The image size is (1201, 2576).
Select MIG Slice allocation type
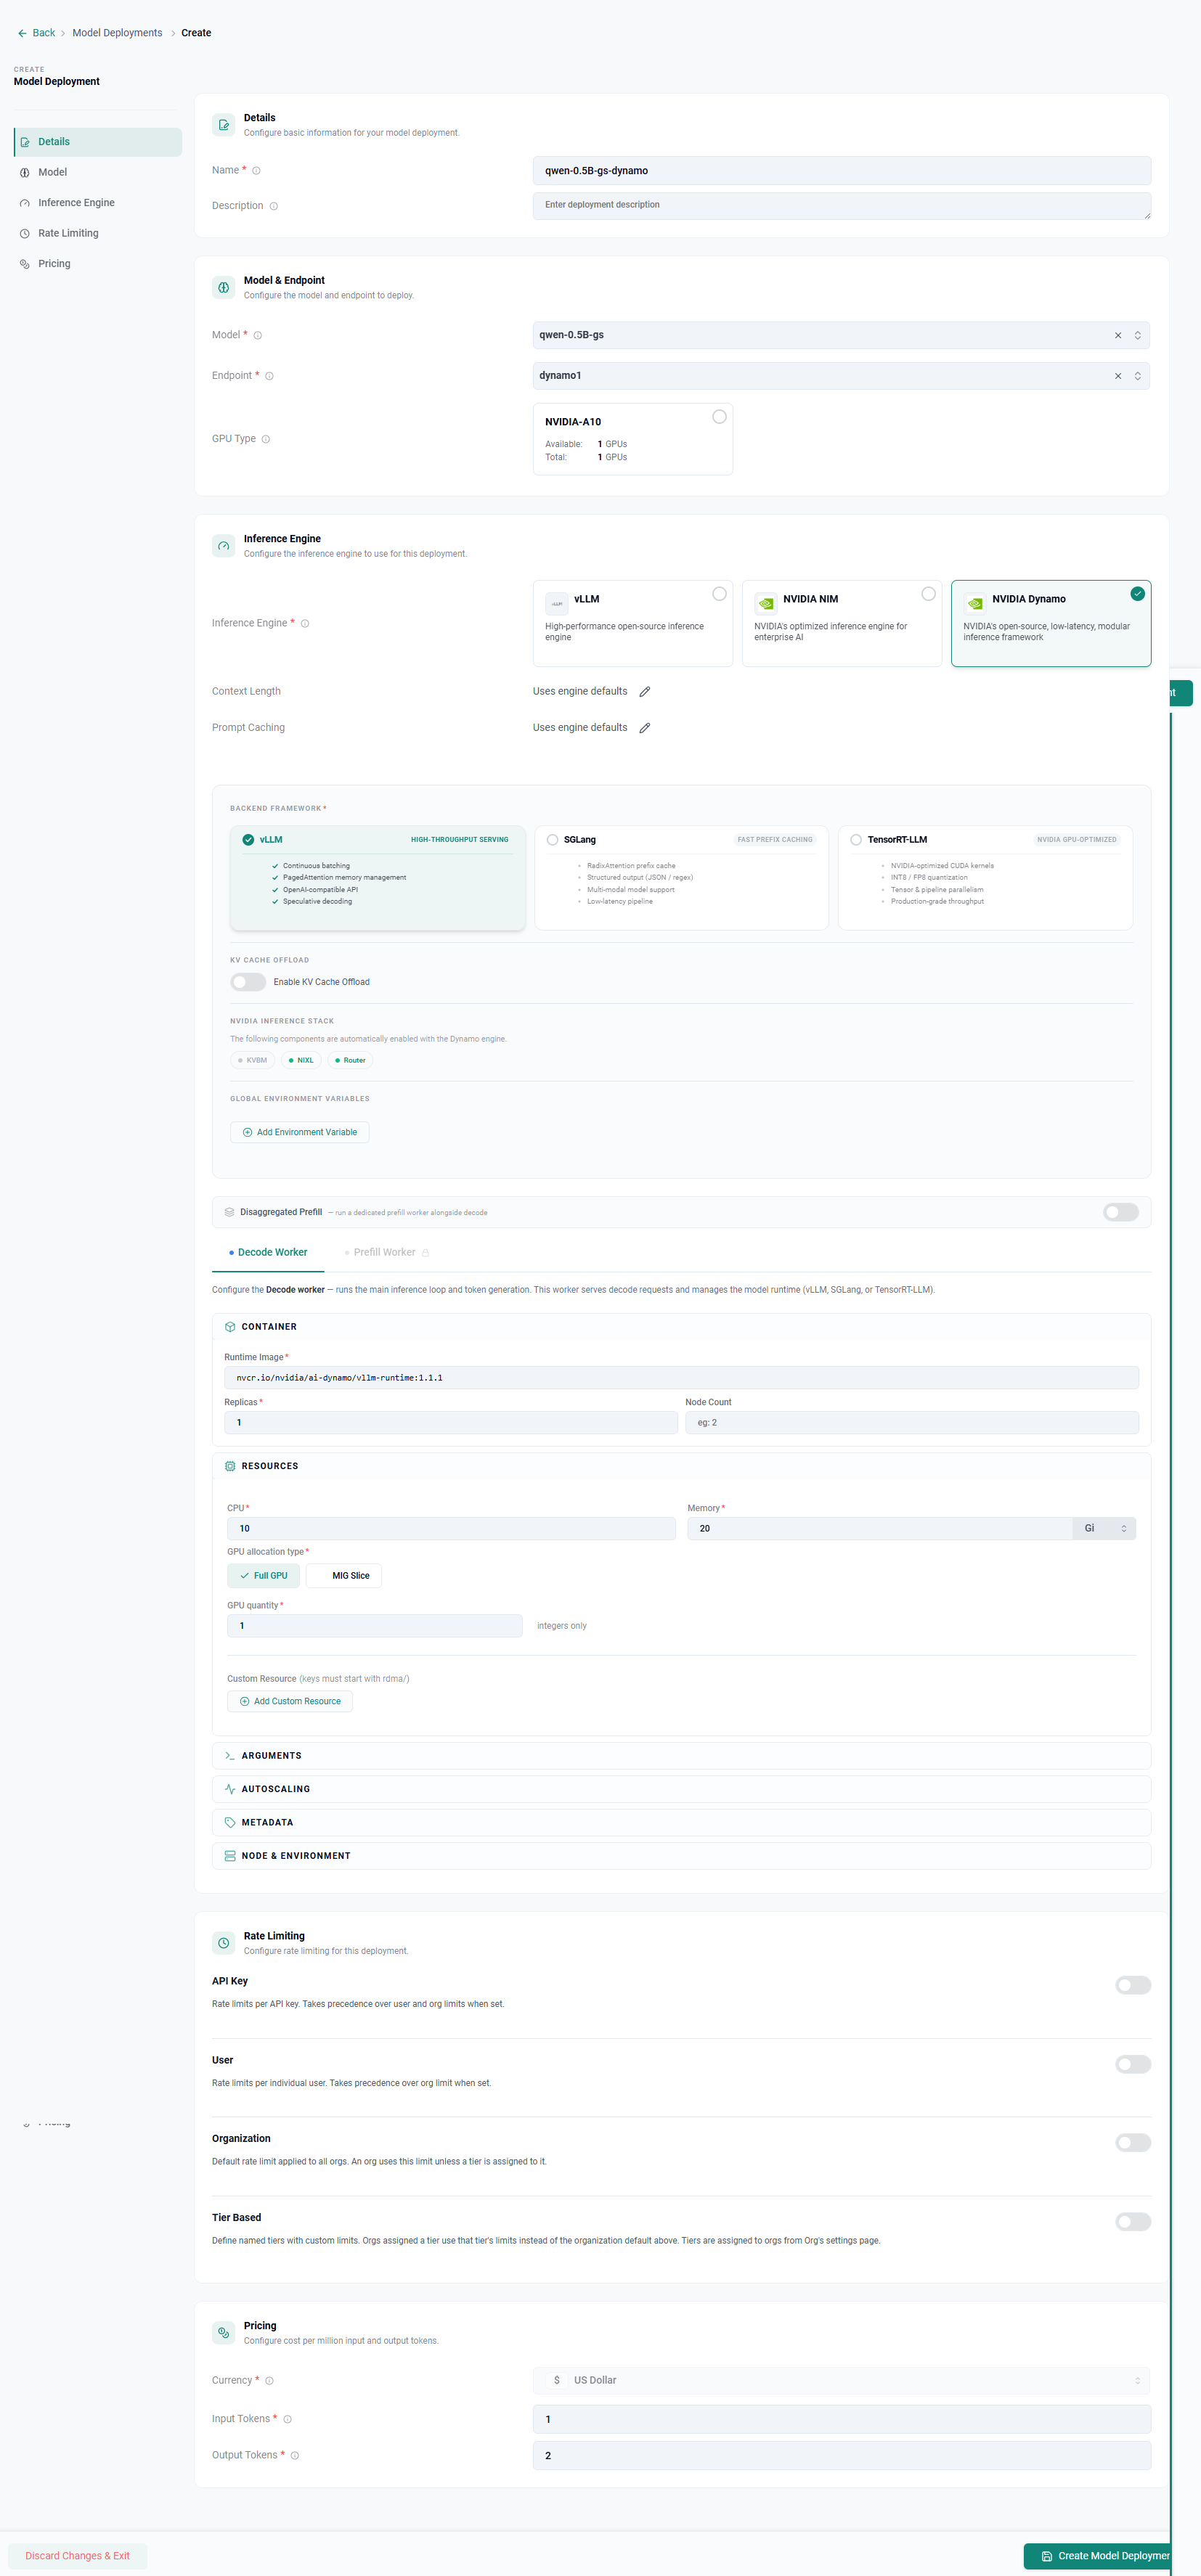[344, 1576]
